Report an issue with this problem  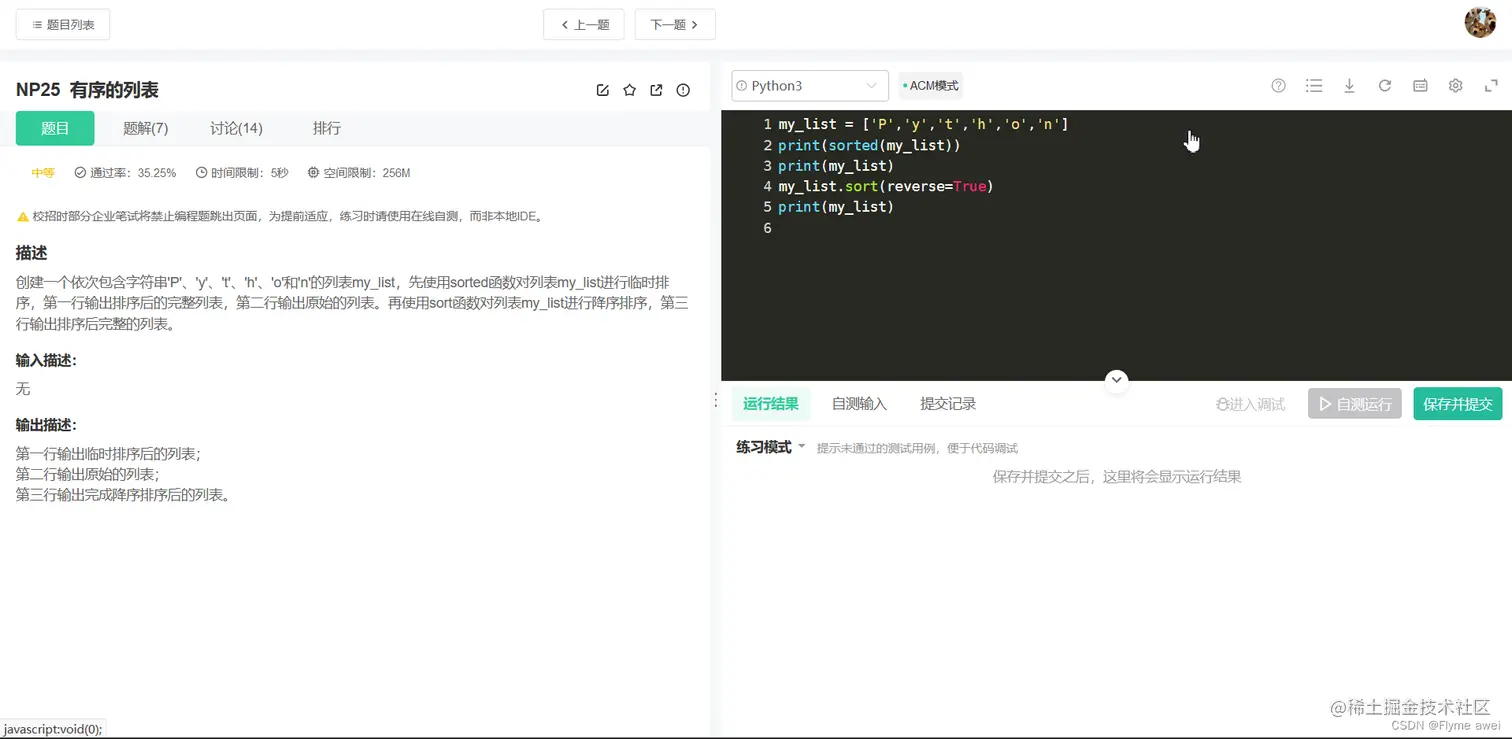click(683, 89)
